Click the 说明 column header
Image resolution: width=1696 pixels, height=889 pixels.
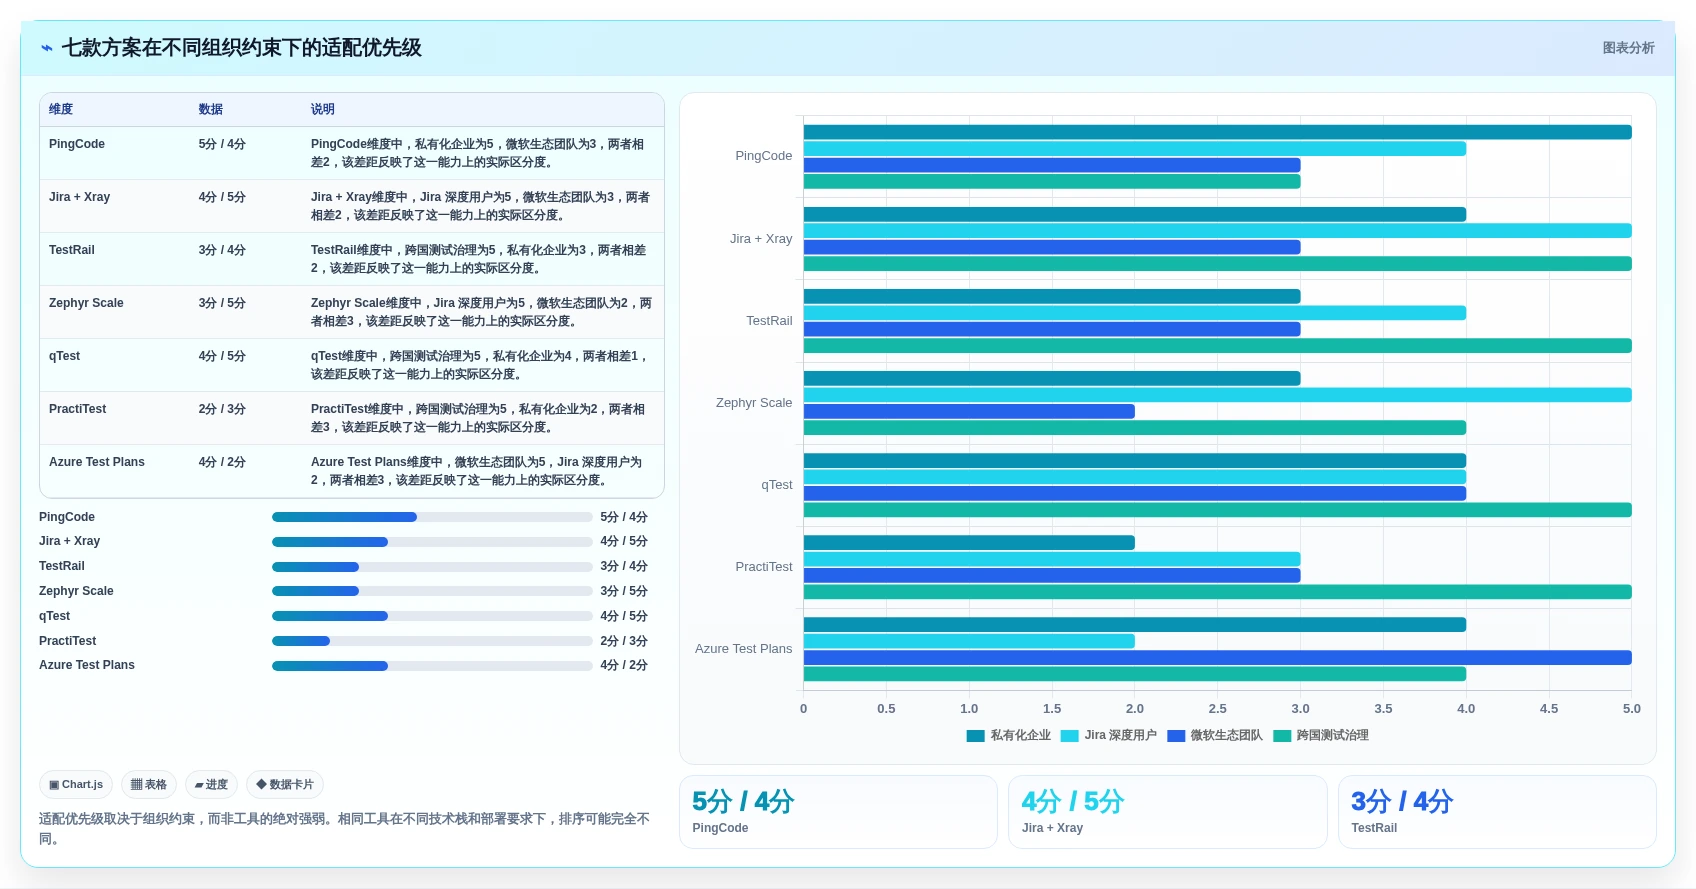pyautogui.click(x=322, y=109)
